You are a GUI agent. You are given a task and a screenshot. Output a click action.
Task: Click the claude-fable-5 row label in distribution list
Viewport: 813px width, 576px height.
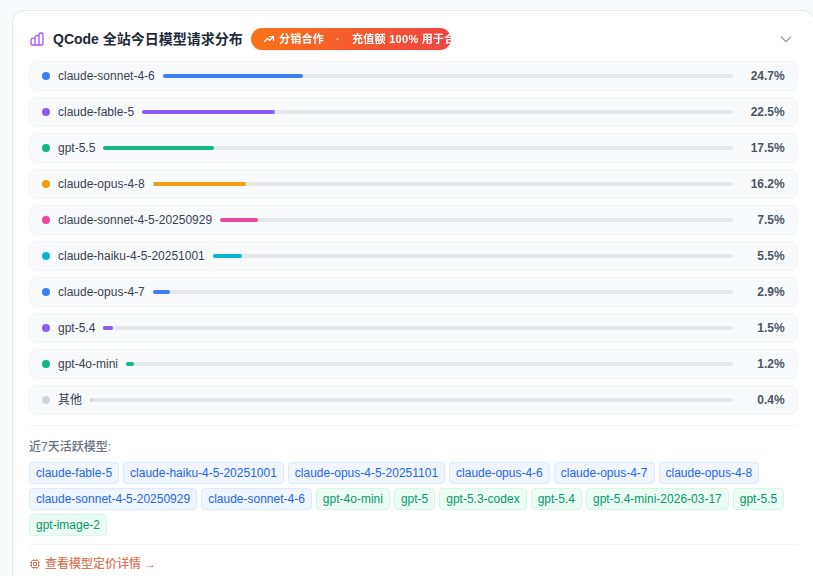click(x=96, y=112)
